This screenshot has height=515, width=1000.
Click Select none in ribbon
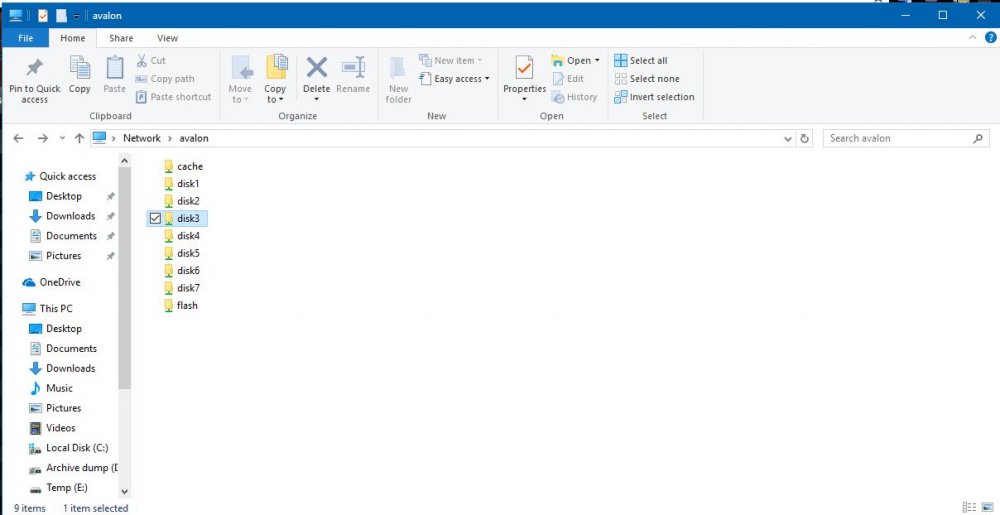(x=647, y=79)
